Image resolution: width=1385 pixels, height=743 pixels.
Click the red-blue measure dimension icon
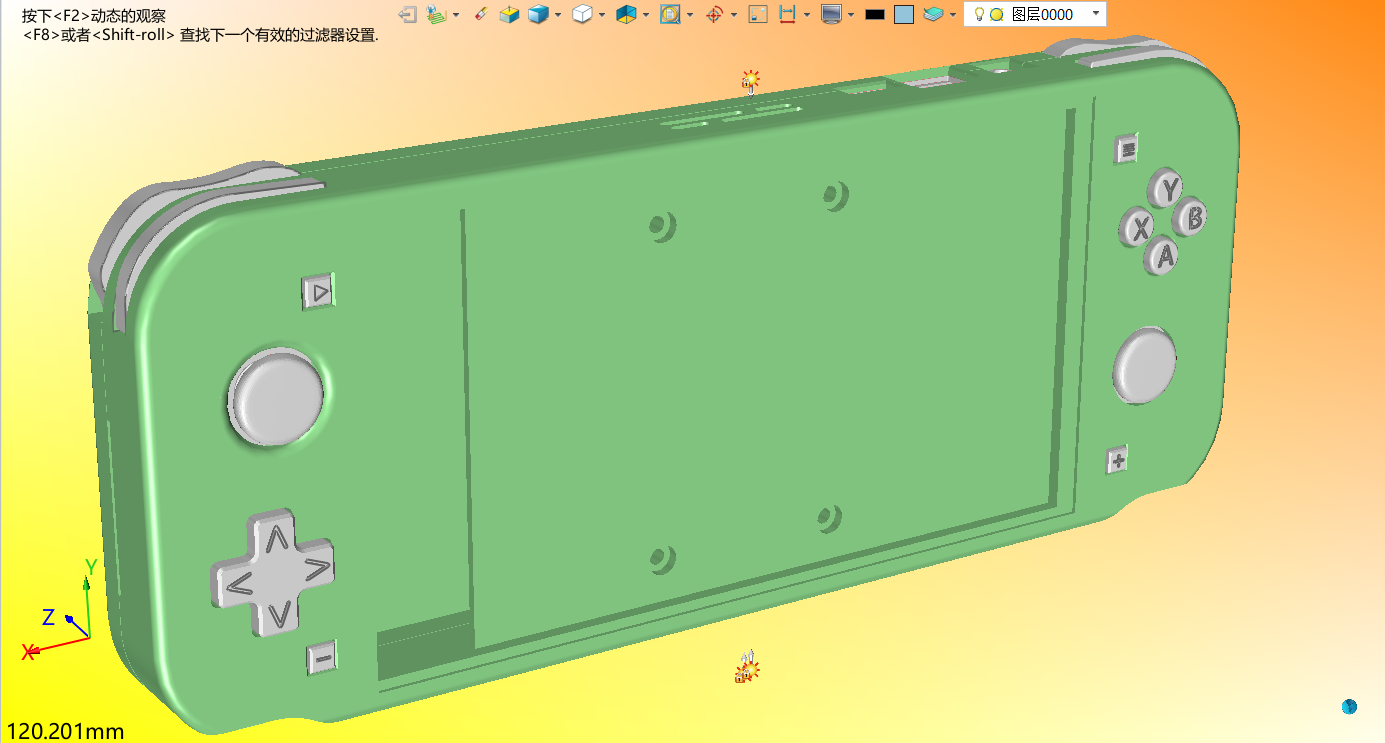787,14
